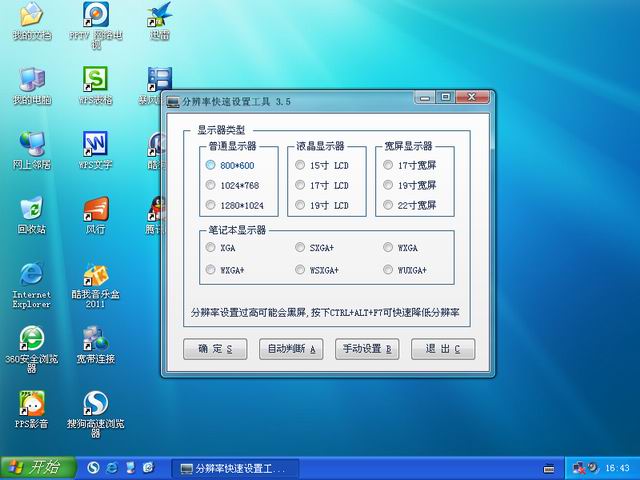Image resolution: width=640 pixels, height=480 pixels.
Task: Select the WSXGA+ notebook display option
Action: pos(300,270)
